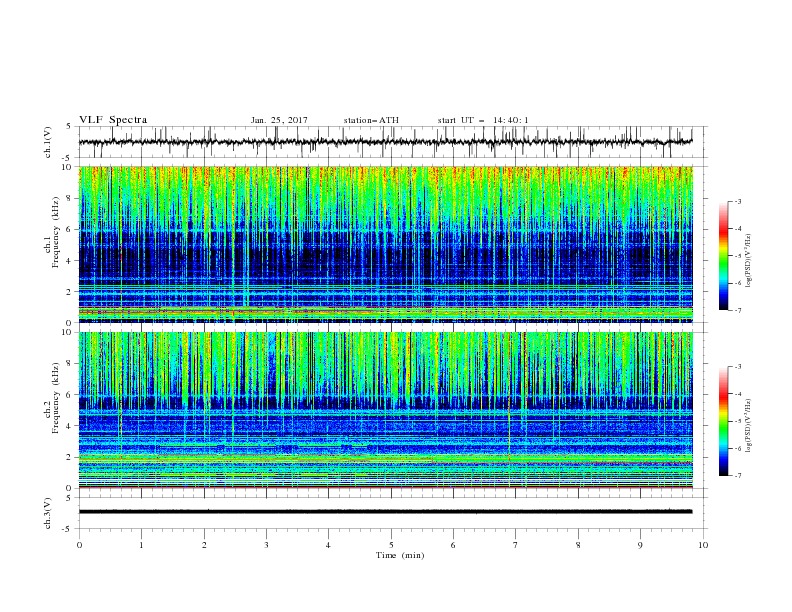Click the '2' kHz tick on ch.1 spectrogram
Image resolution: width=792 pixels, height=612 pixels.
tap(69, 292)
